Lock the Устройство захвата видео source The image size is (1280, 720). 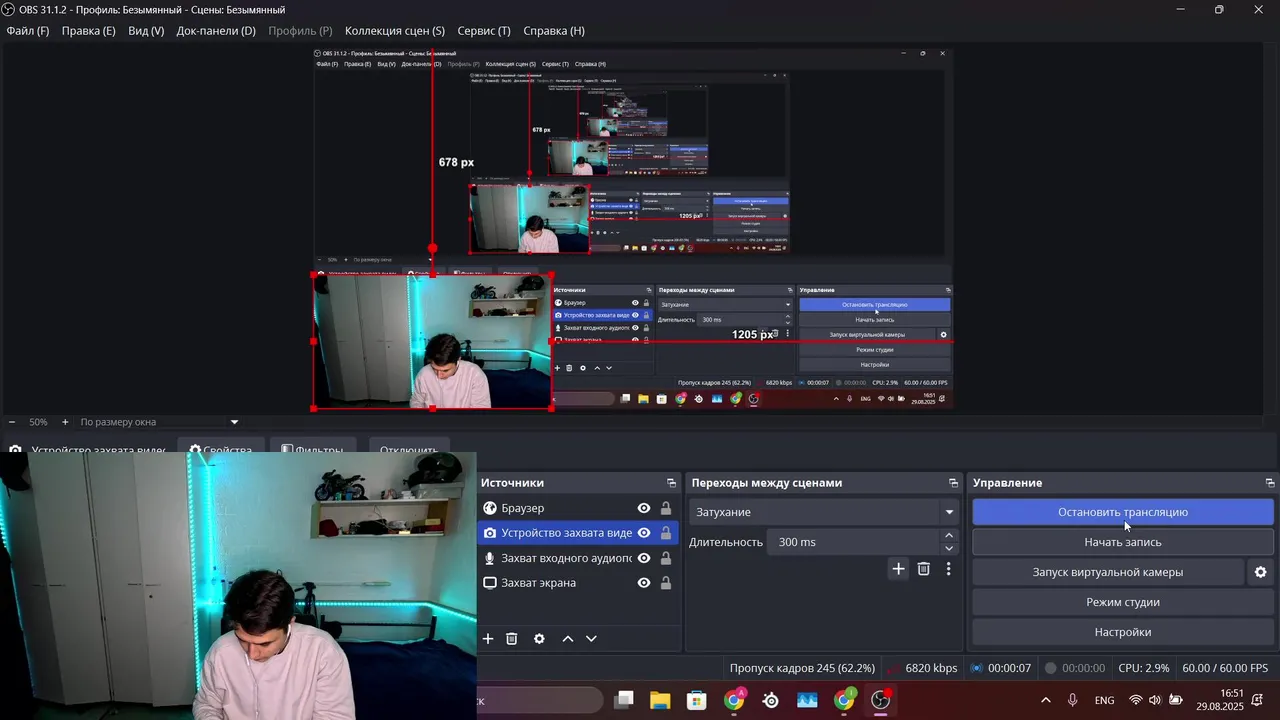666,533
